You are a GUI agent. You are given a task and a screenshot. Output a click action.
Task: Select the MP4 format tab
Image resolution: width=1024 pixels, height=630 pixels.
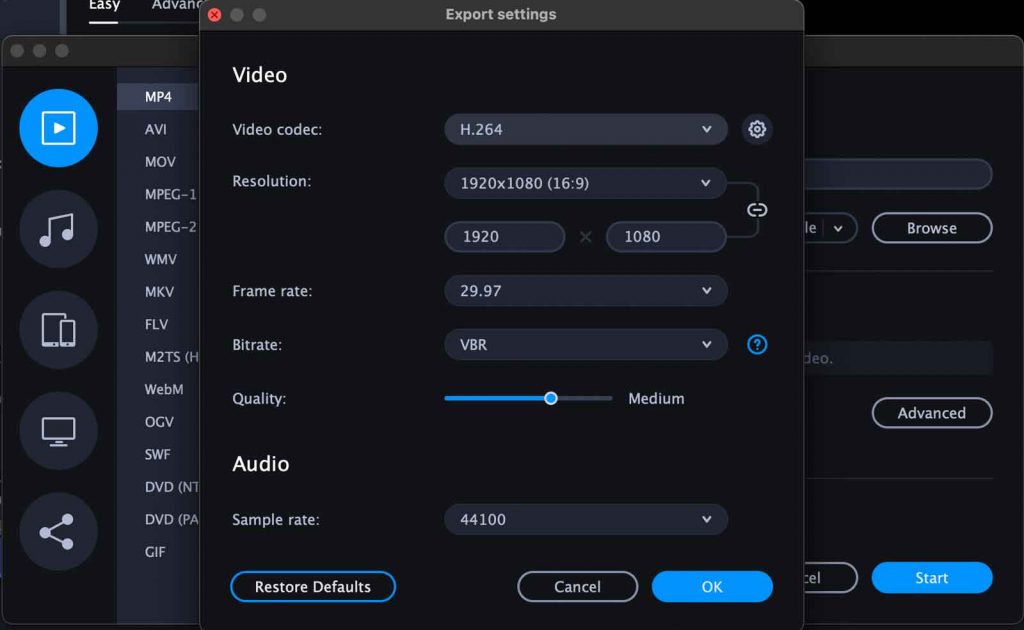[x=158, y=96]
